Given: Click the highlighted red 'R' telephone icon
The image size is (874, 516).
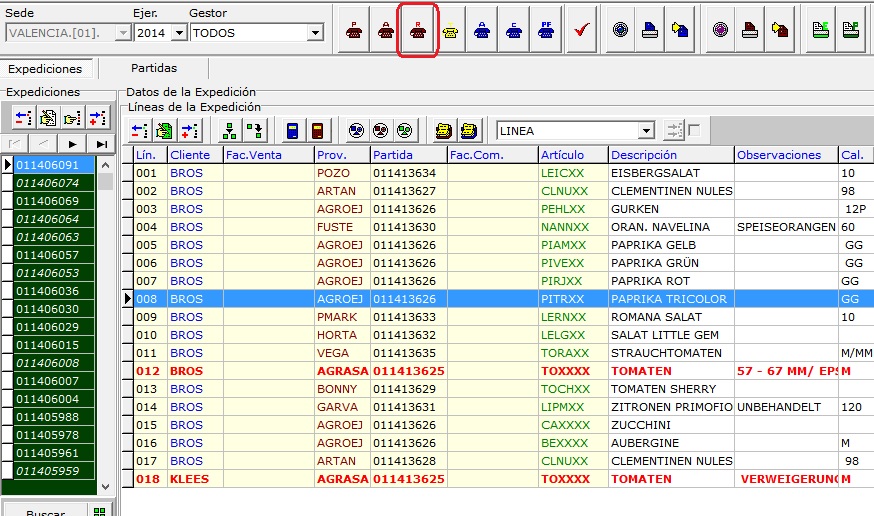Looking at the screenshot, I should click(x=418, y=30).
